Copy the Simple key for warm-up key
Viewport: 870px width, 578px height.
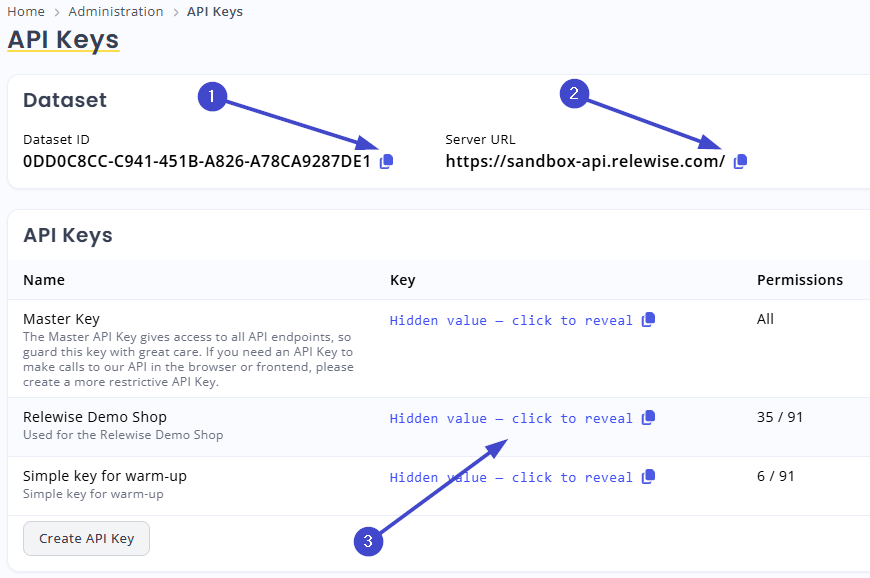pos(648,477)
